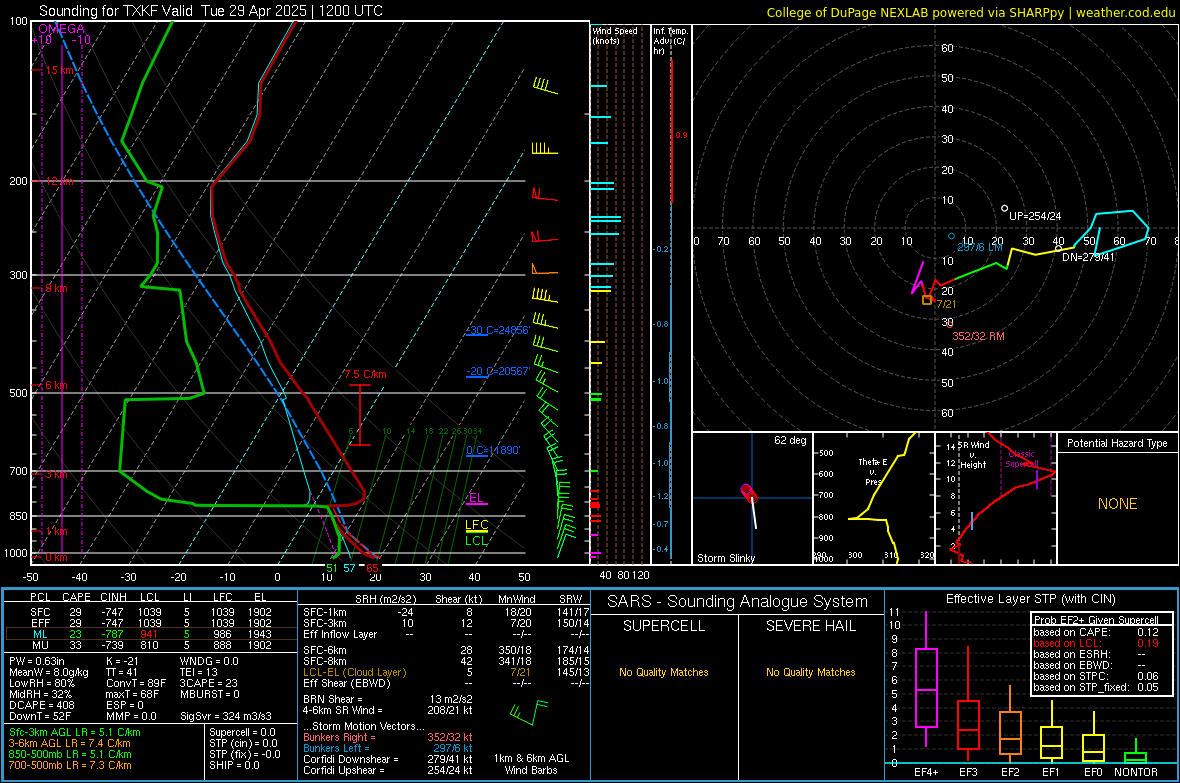Click the sounding title for TXKF

point(211,11)
